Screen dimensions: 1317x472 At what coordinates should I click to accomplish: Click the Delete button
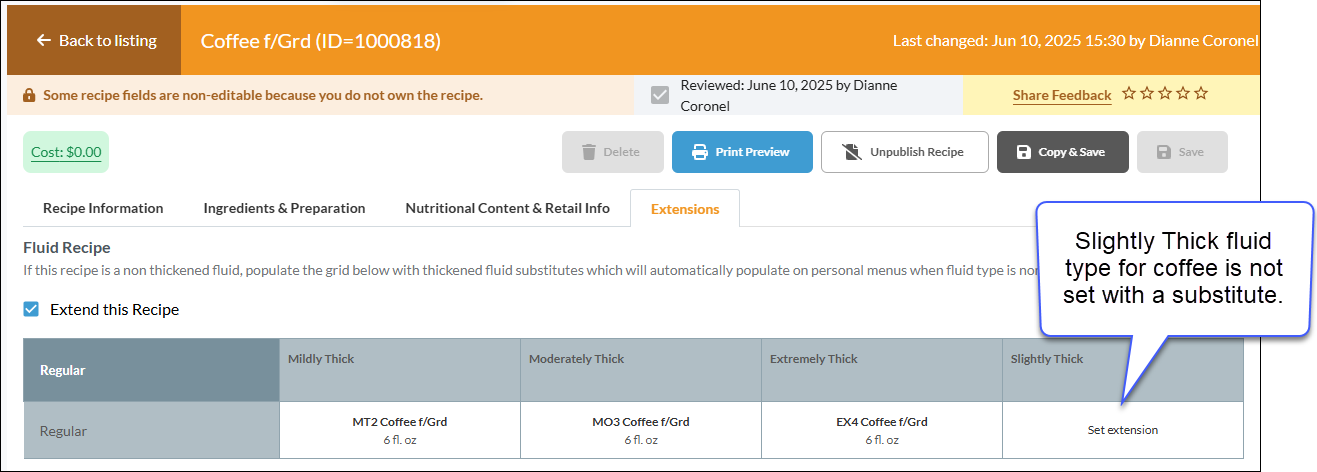(x=613, y=152)
